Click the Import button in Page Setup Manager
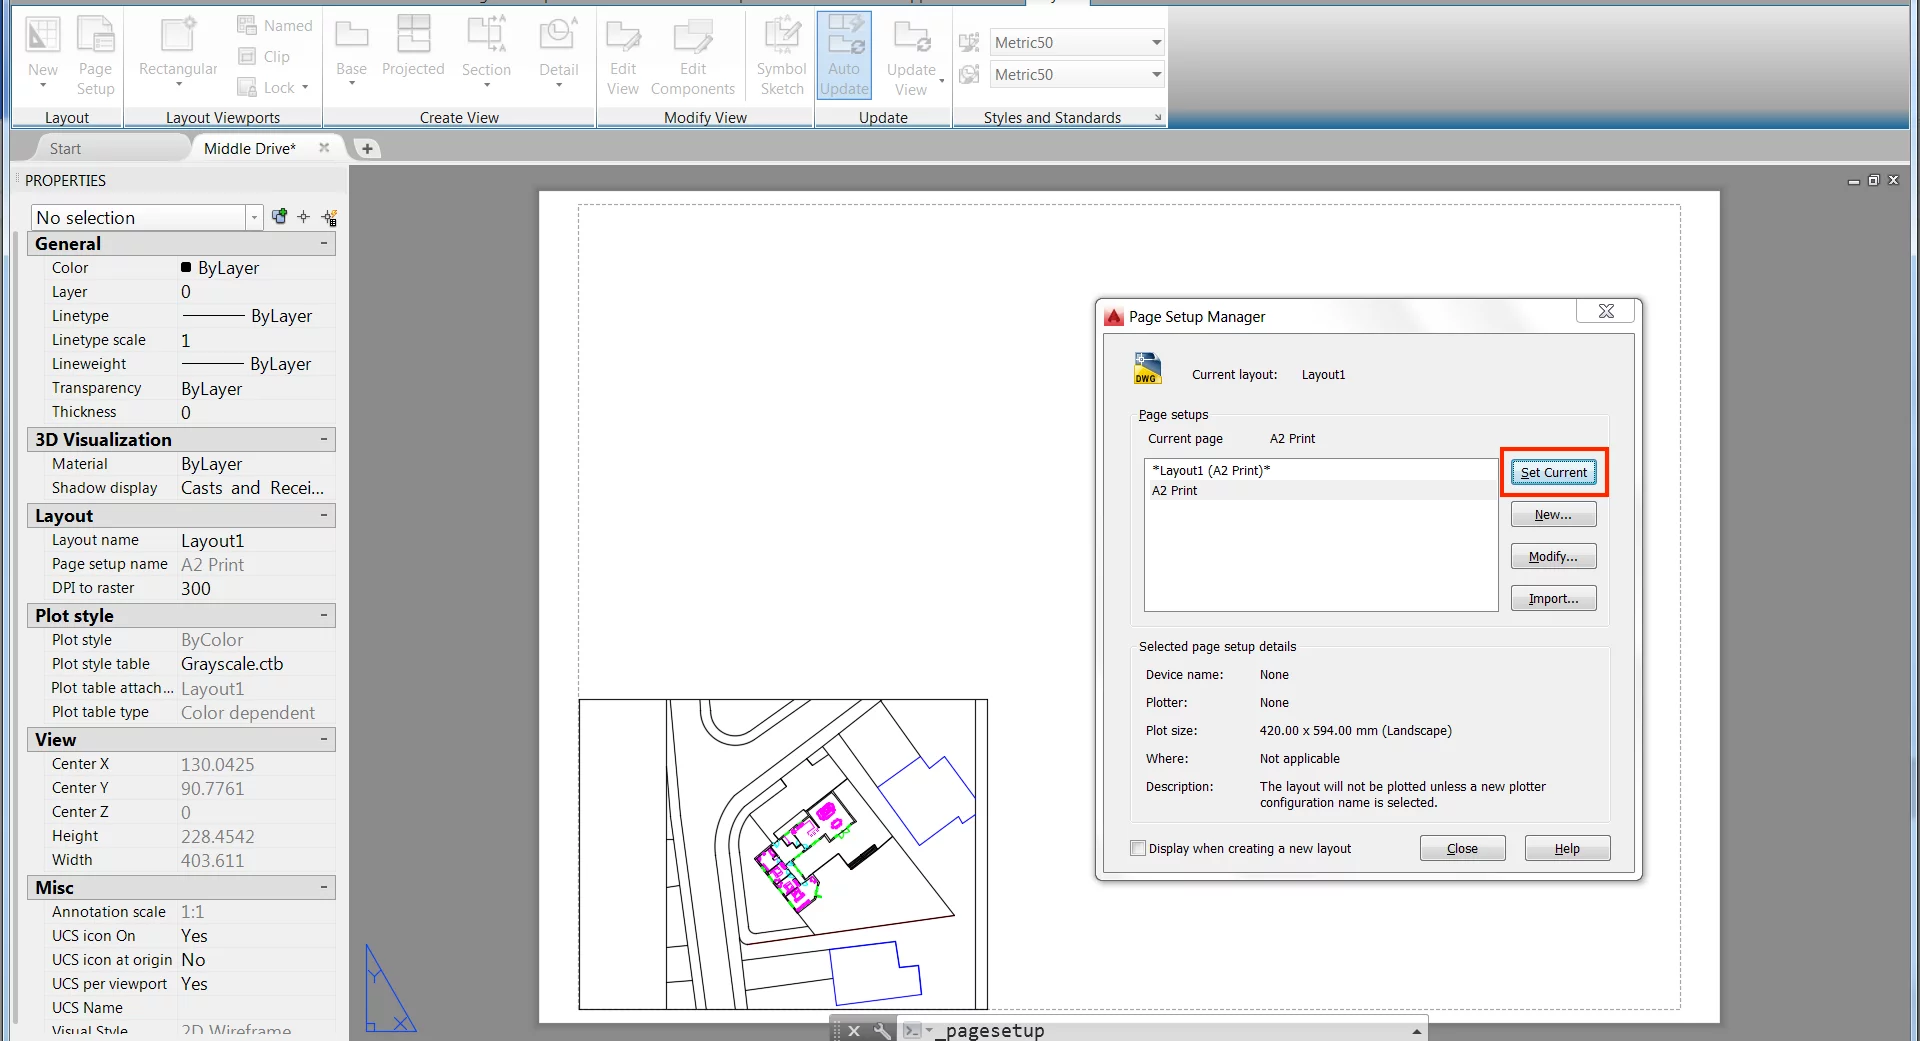The width and height of the screenshot is (1920, 1041). point(1552,598)
